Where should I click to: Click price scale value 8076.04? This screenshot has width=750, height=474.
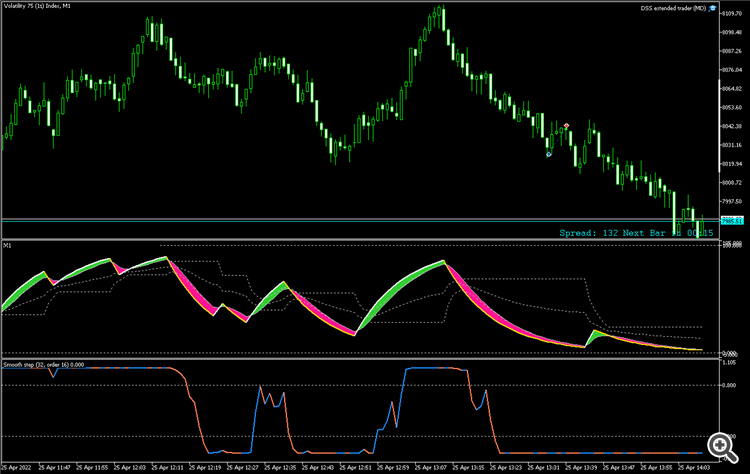tap(732, 70)
